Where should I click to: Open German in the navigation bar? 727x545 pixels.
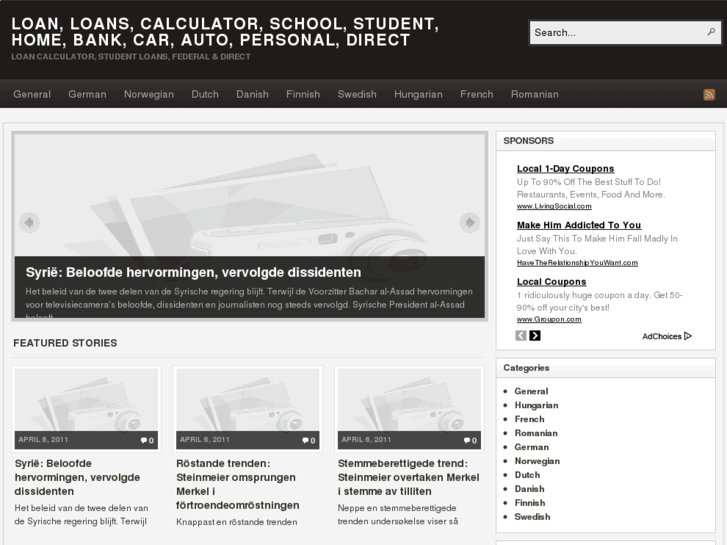pos(87,94)
